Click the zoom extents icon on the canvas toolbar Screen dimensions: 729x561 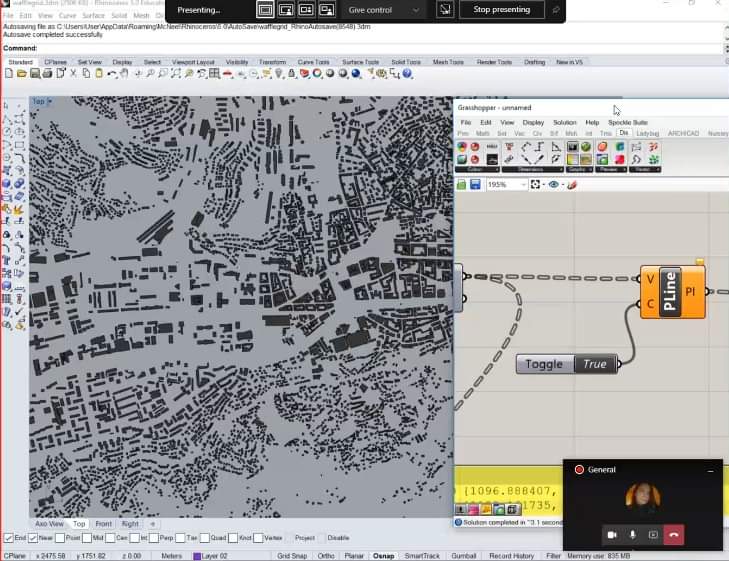(537, 185)
